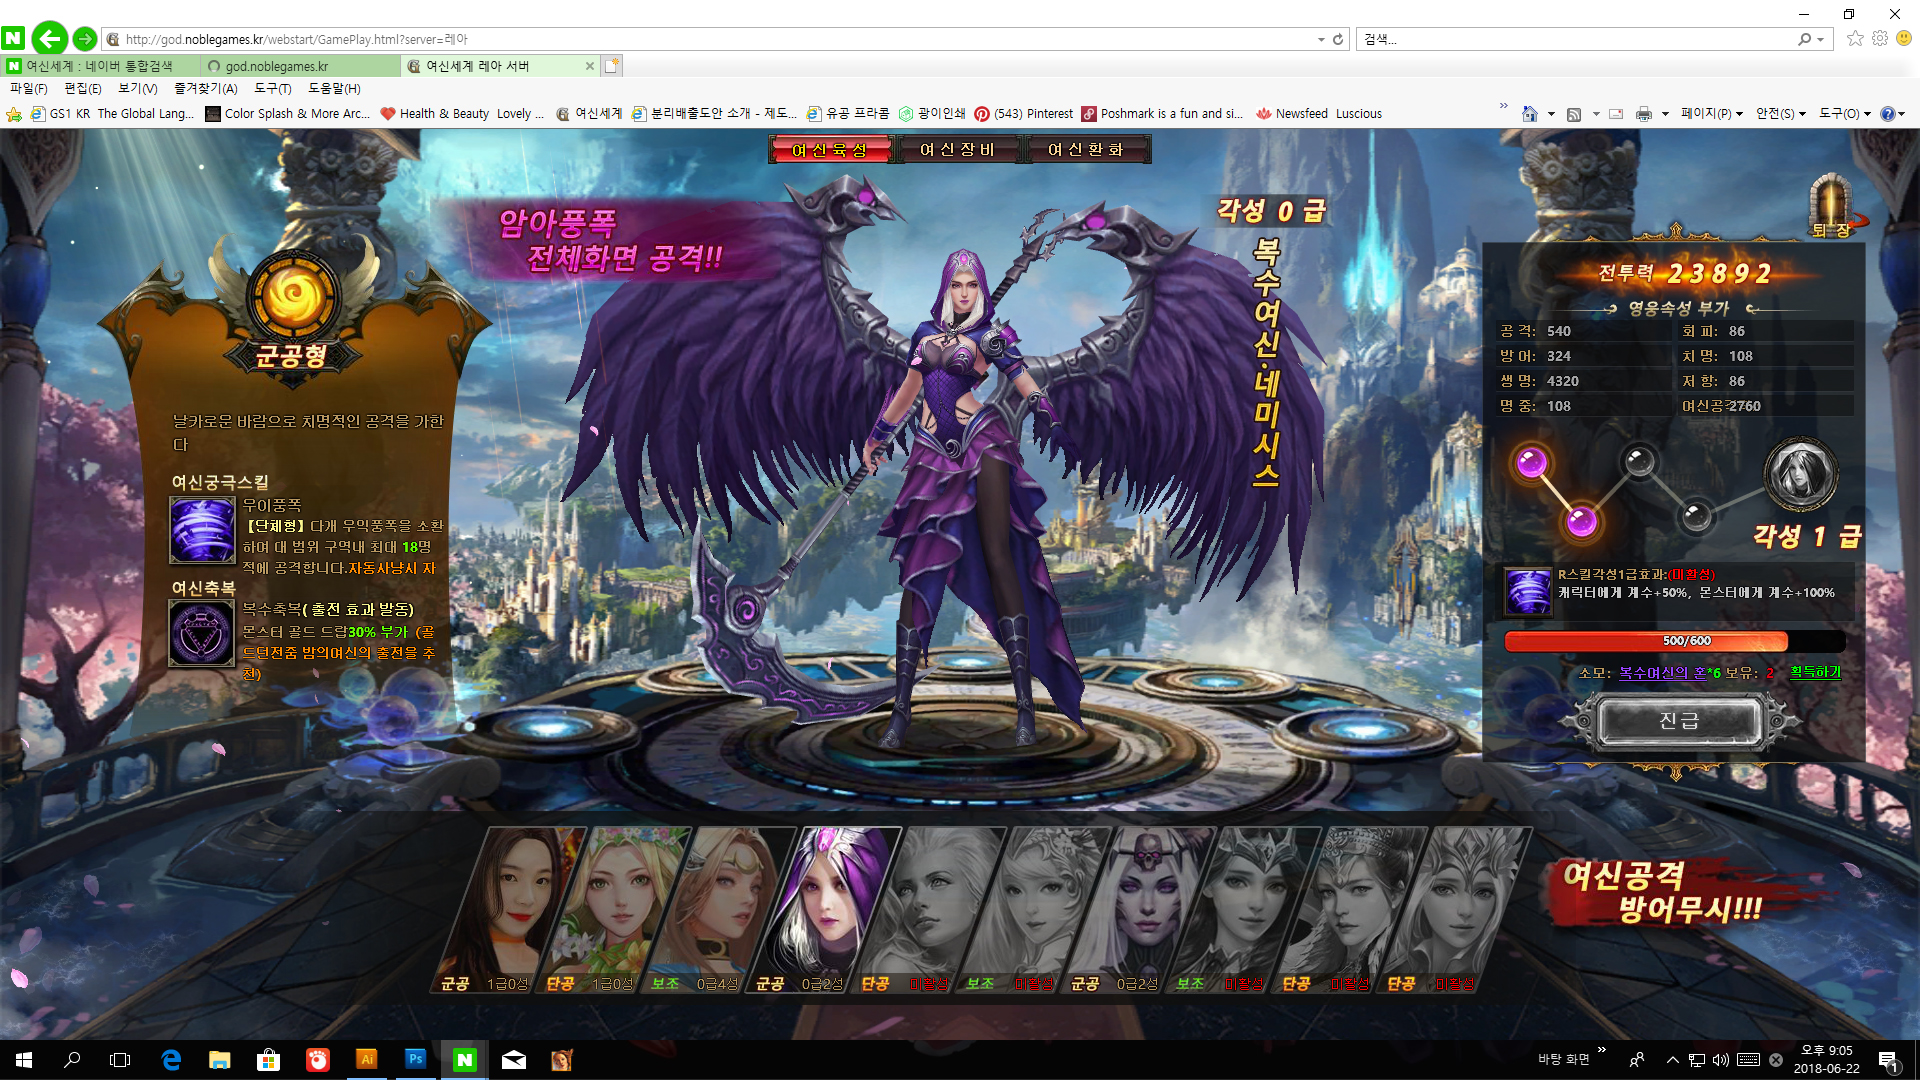Click the R스킬각성 skill effect icon
The height and width of the screenshot is (1080, 1920).
[x=1529, y=591]
